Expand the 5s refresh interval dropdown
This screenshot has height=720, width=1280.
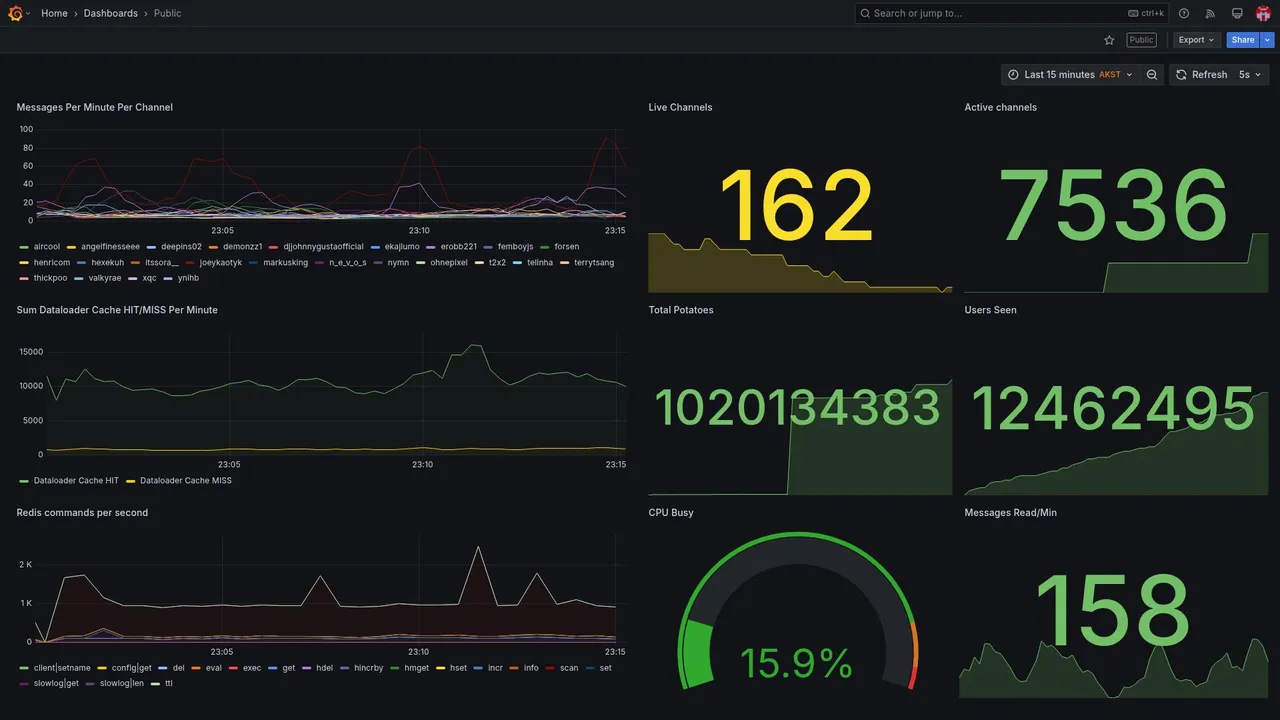[x=1250, y=75]
